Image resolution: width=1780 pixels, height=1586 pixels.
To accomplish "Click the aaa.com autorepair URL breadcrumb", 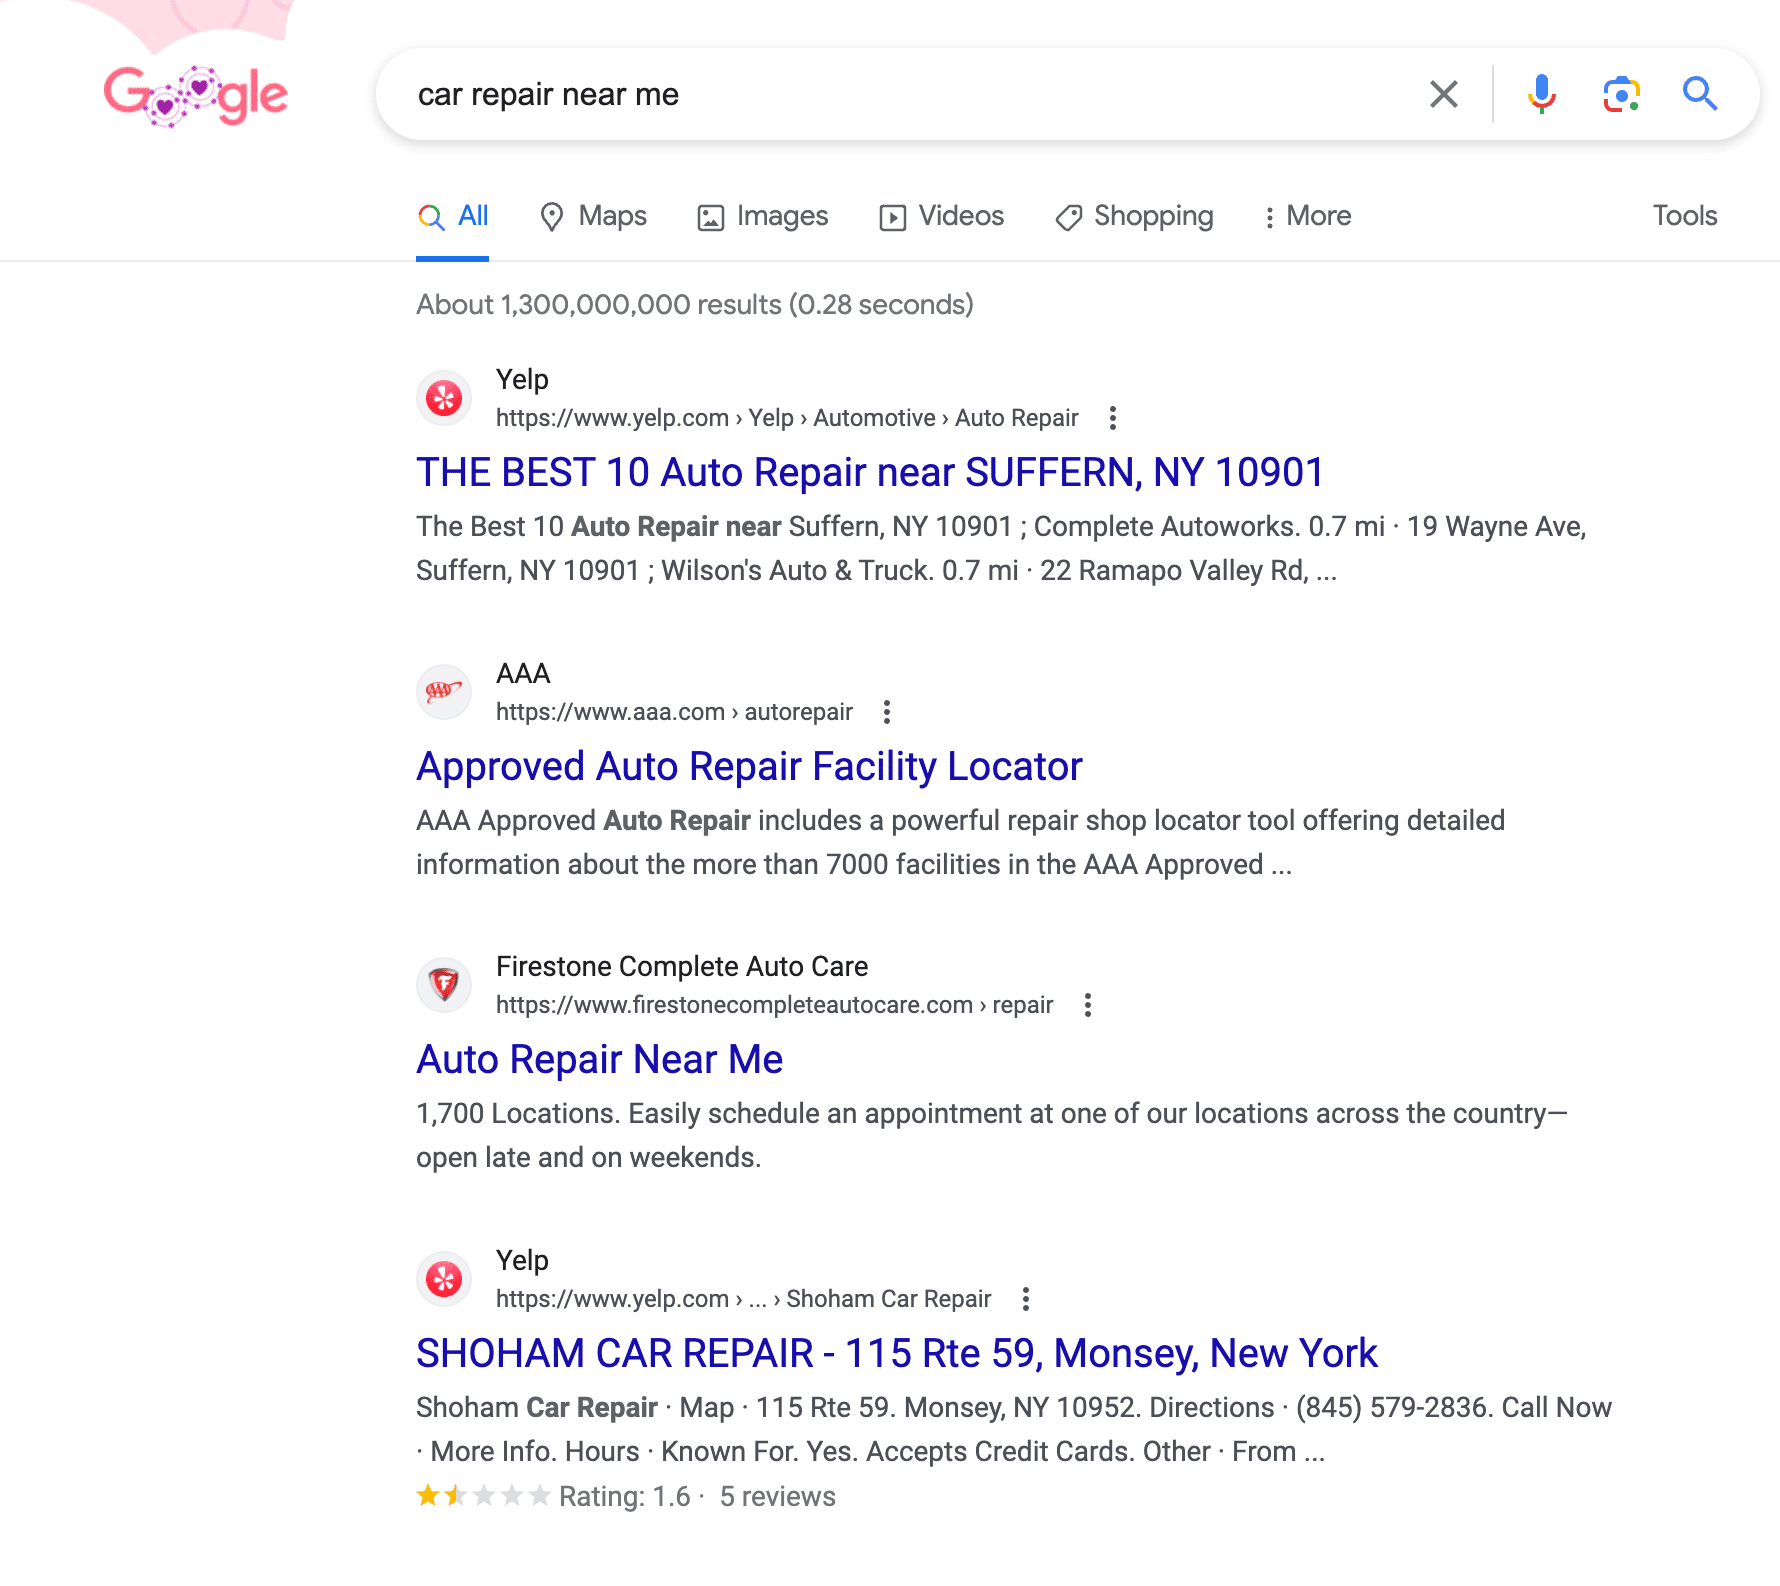I will click(674, 712).
